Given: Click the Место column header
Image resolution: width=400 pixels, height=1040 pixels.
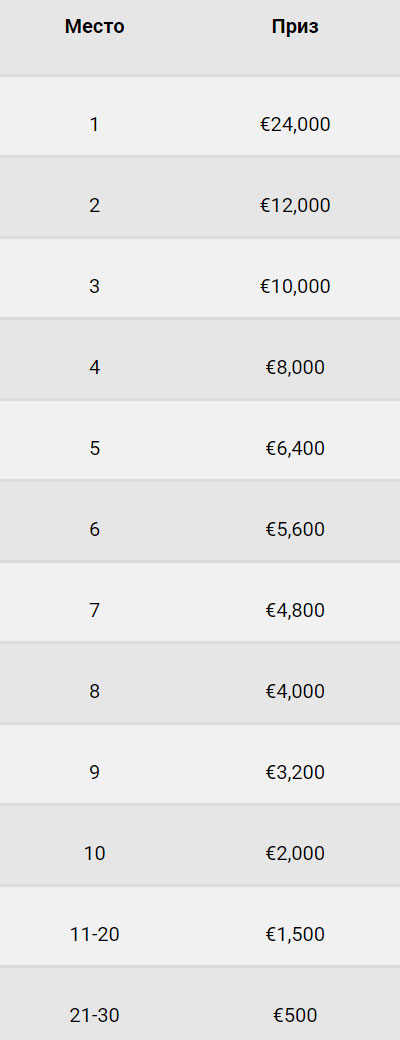Looking at the screenshot, I should coord(94,27).
